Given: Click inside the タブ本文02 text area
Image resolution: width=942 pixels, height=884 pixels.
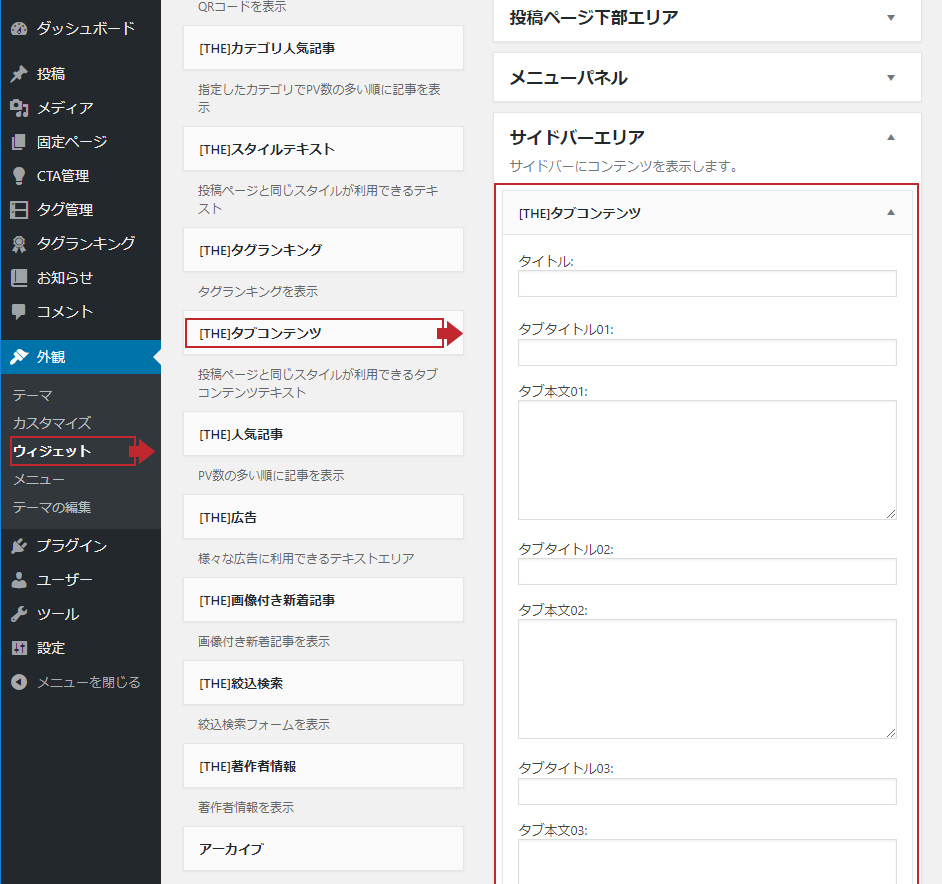Looking at the screenshot, I should coord(707,678).
